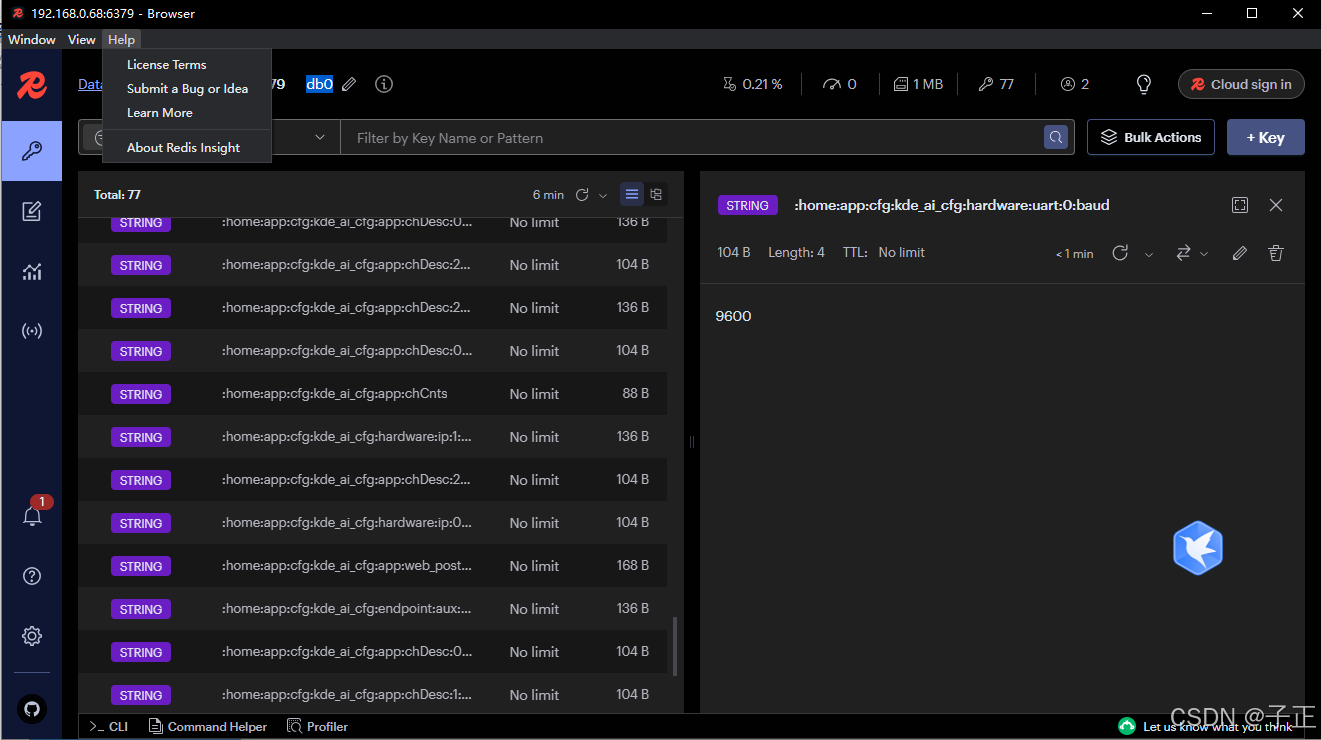Viewport: 1321px width, 740px height.
Task: Click the 88 B size cell
Action: [x=636, y=394]
